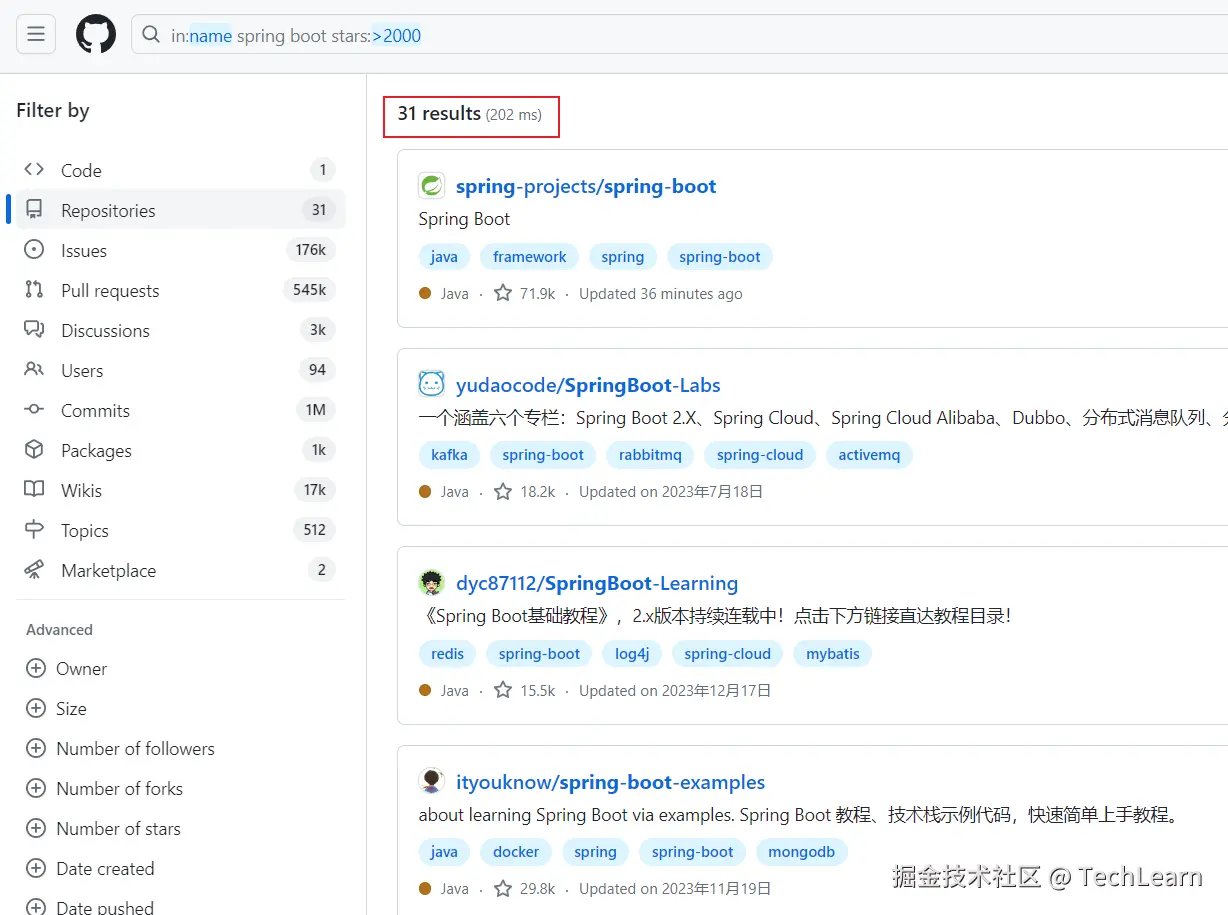Expand Number of forks filter
1228x915 pixels.
click(x=104, y=788)
